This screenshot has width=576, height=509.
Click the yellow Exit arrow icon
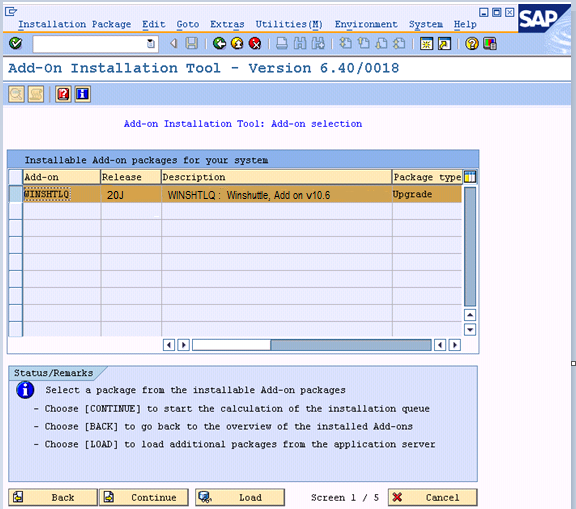237,44
